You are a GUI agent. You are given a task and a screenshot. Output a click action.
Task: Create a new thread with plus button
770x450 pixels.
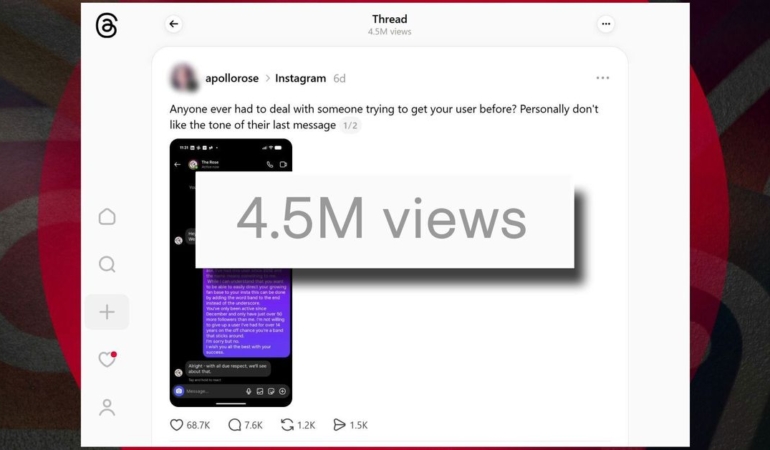(107, 312)
